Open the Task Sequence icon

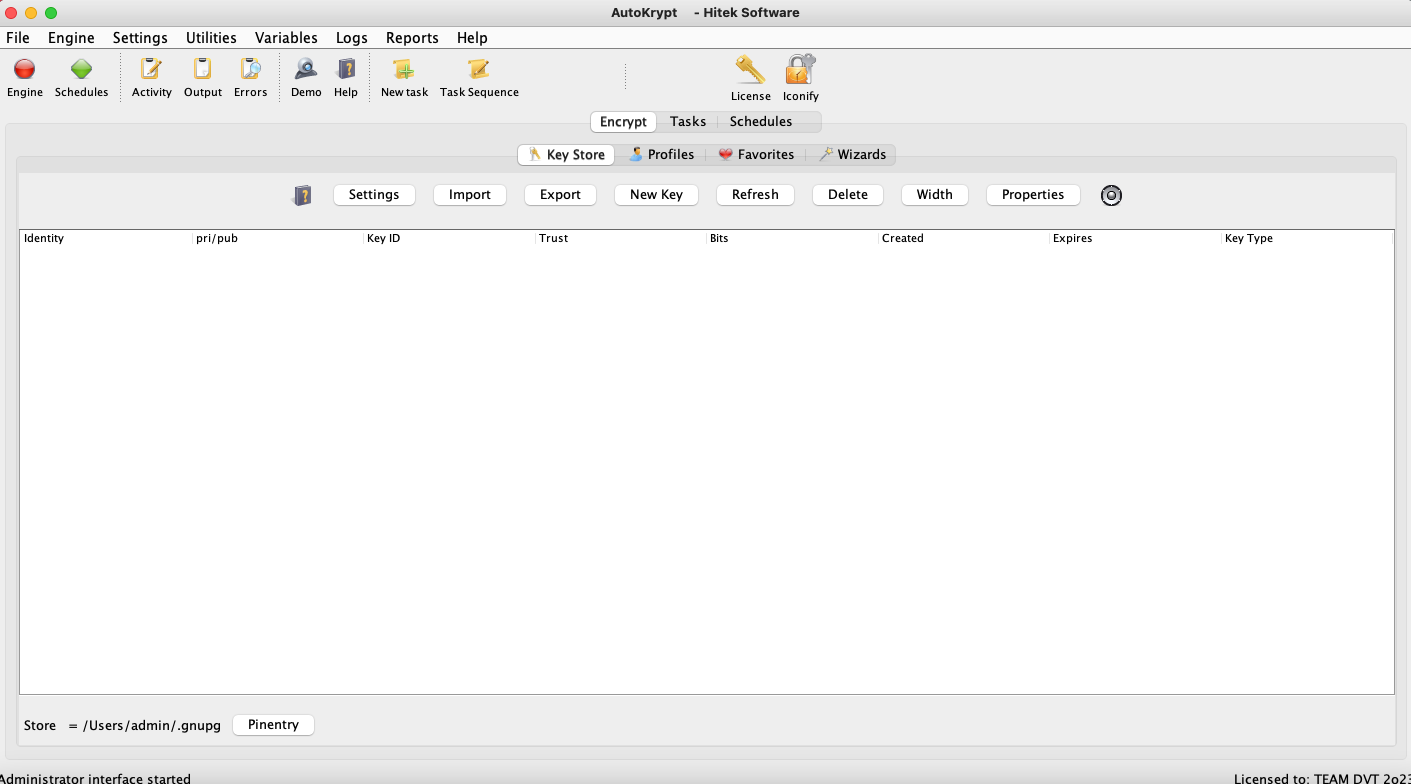point(479,70)
